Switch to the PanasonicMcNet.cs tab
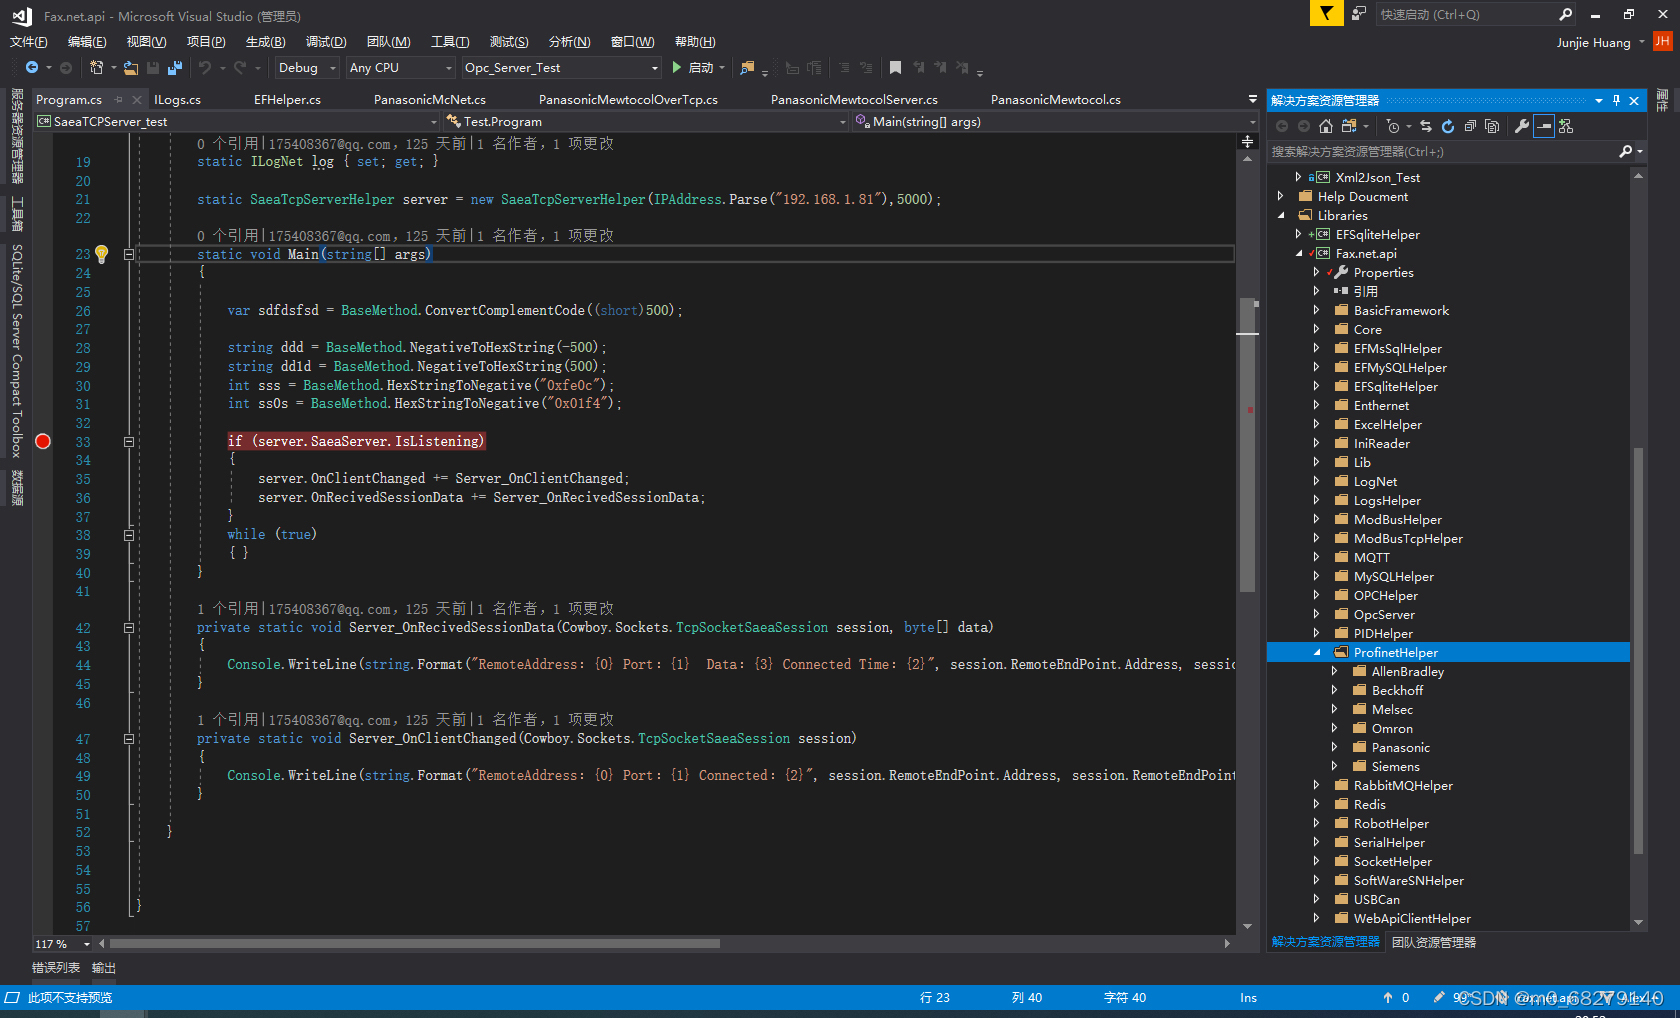The height and width of the screenshot is (1018, 1680). [x=429, y=100]
